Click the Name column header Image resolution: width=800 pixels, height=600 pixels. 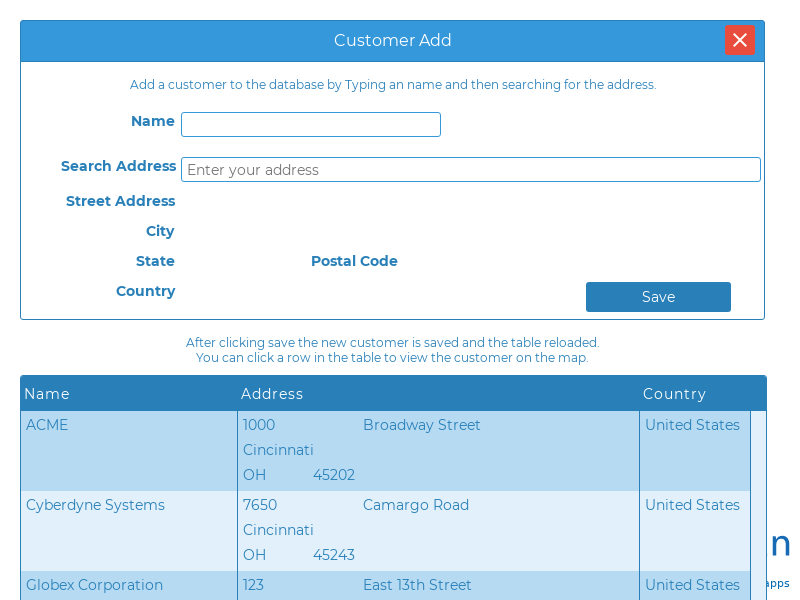point(47,394)
